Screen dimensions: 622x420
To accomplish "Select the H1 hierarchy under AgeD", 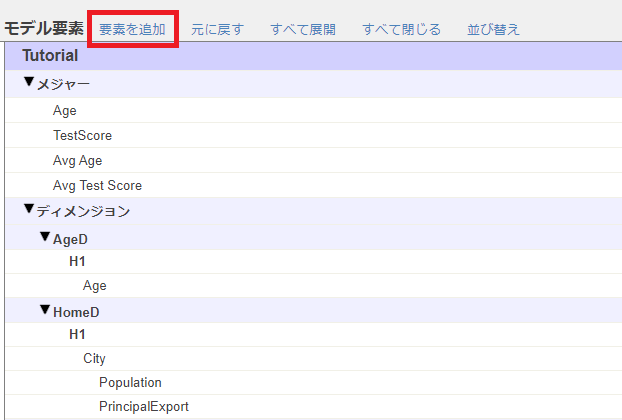I will pos(77,261).
